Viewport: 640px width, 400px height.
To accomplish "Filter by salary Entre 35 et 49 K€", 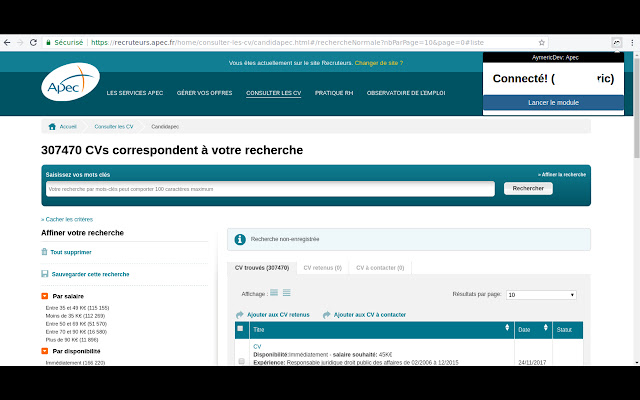I will tap(77, 308).
